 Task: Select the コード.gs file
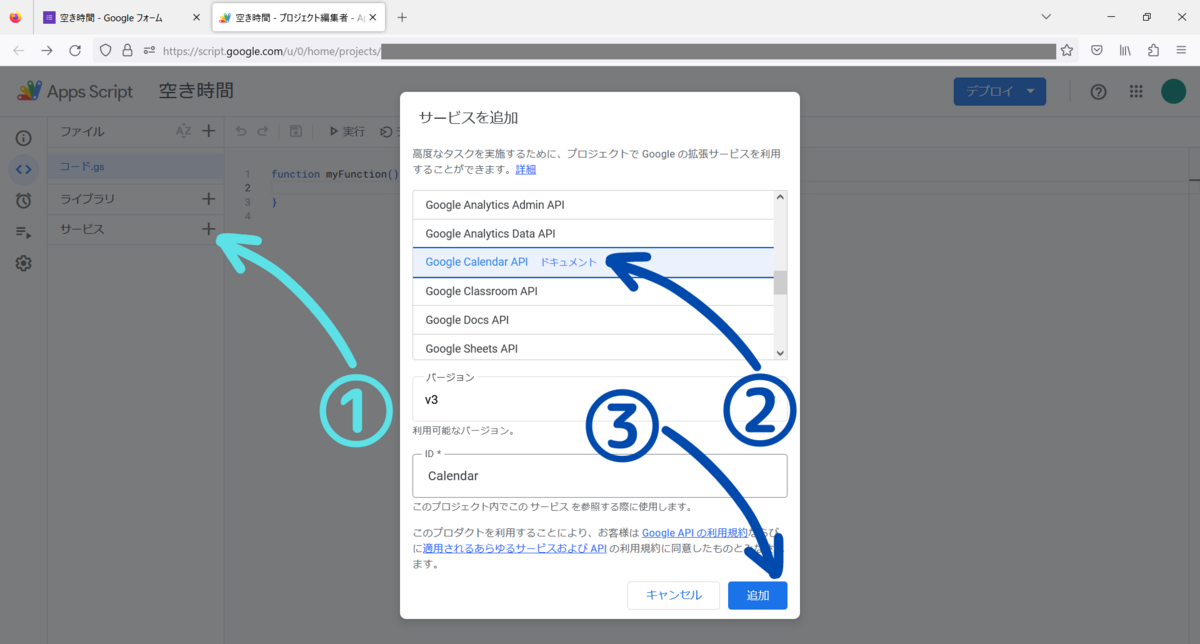135,167
